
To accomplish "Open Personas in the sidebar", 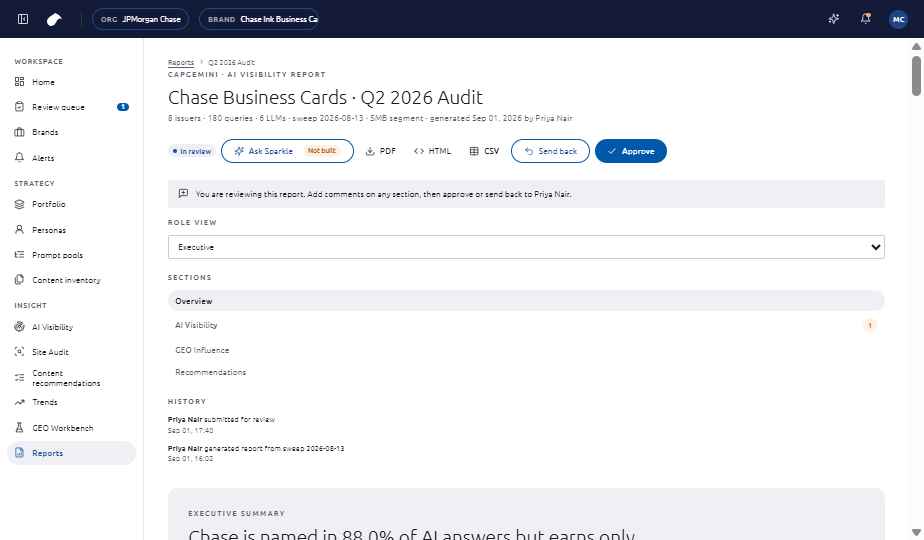I will (72, 229).
